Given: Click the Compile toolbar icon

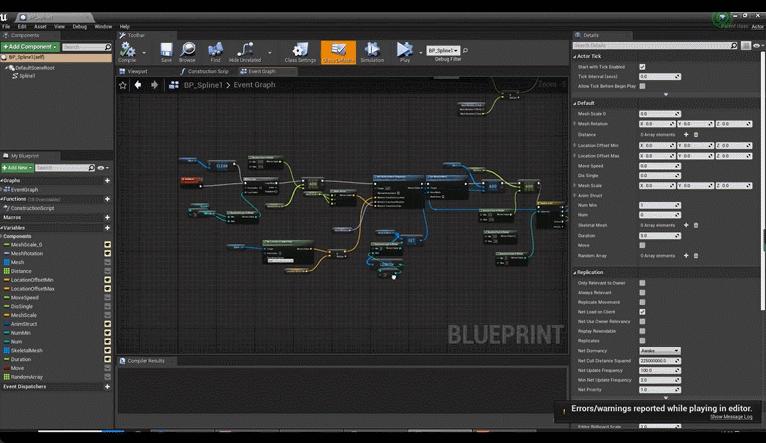Looking at the screenshot, I should click(127, 50).
